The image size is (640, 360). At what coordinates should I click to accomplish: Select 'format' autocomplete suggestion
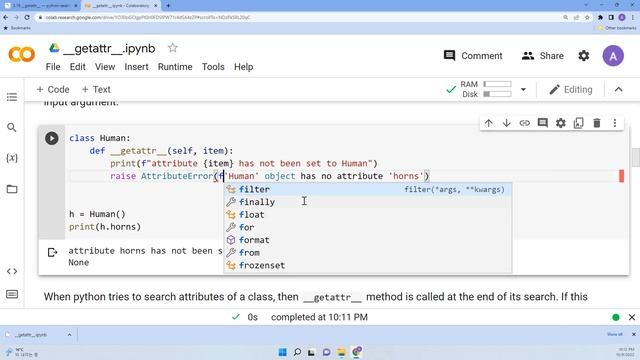point(368,240)
